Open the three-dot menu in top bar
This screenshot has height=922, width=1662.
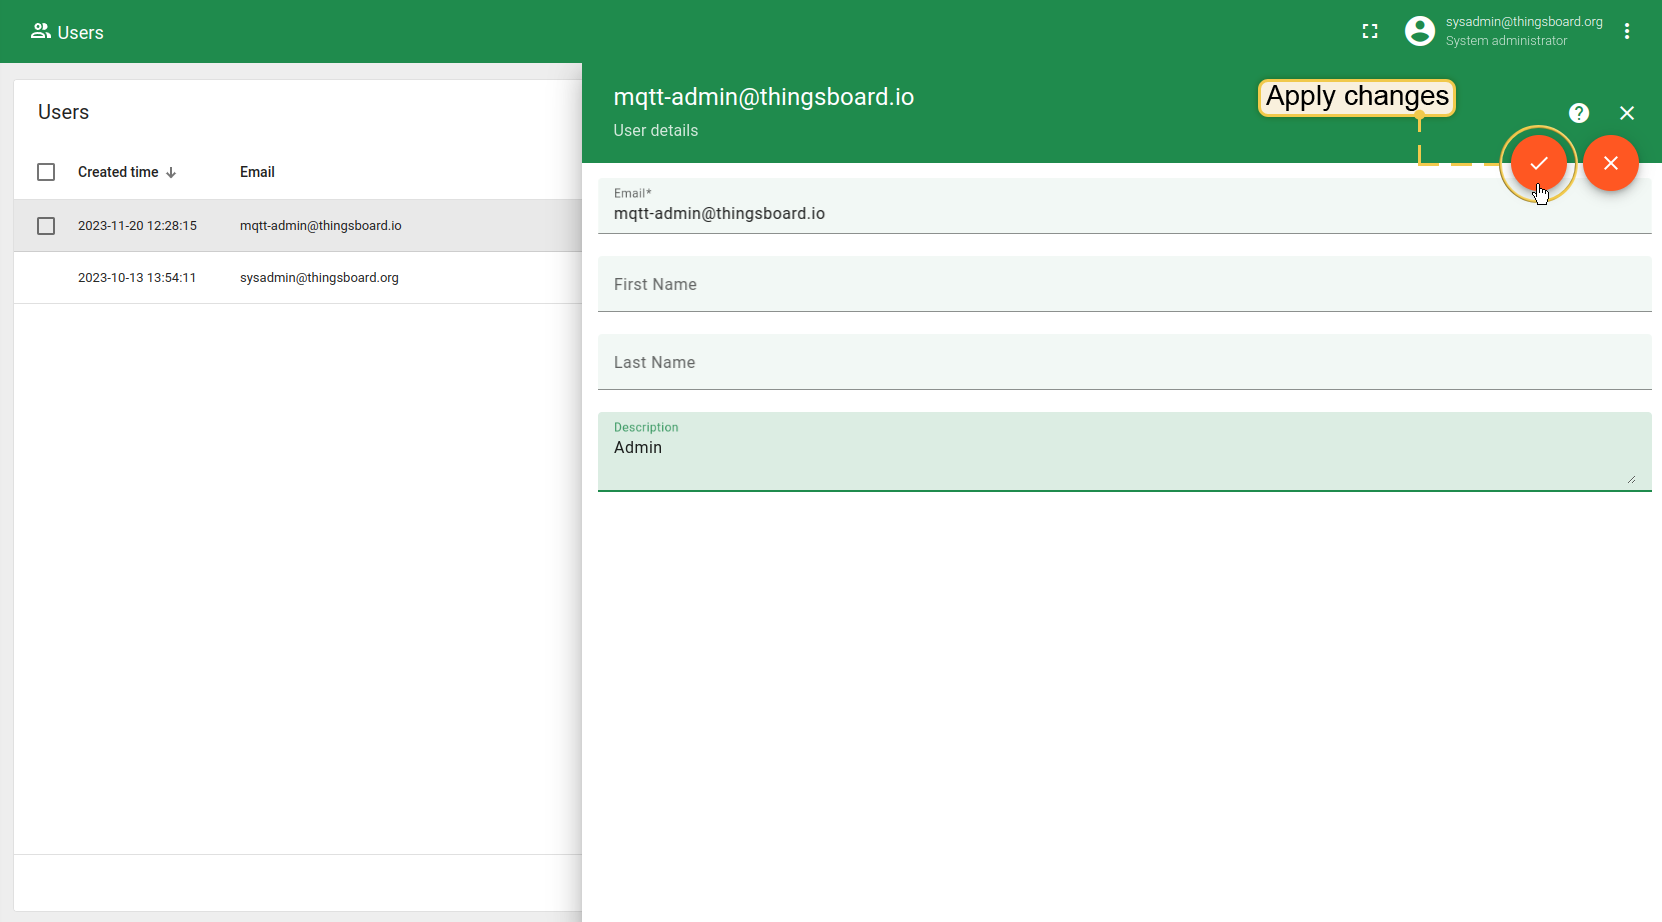coord(1627,32)
